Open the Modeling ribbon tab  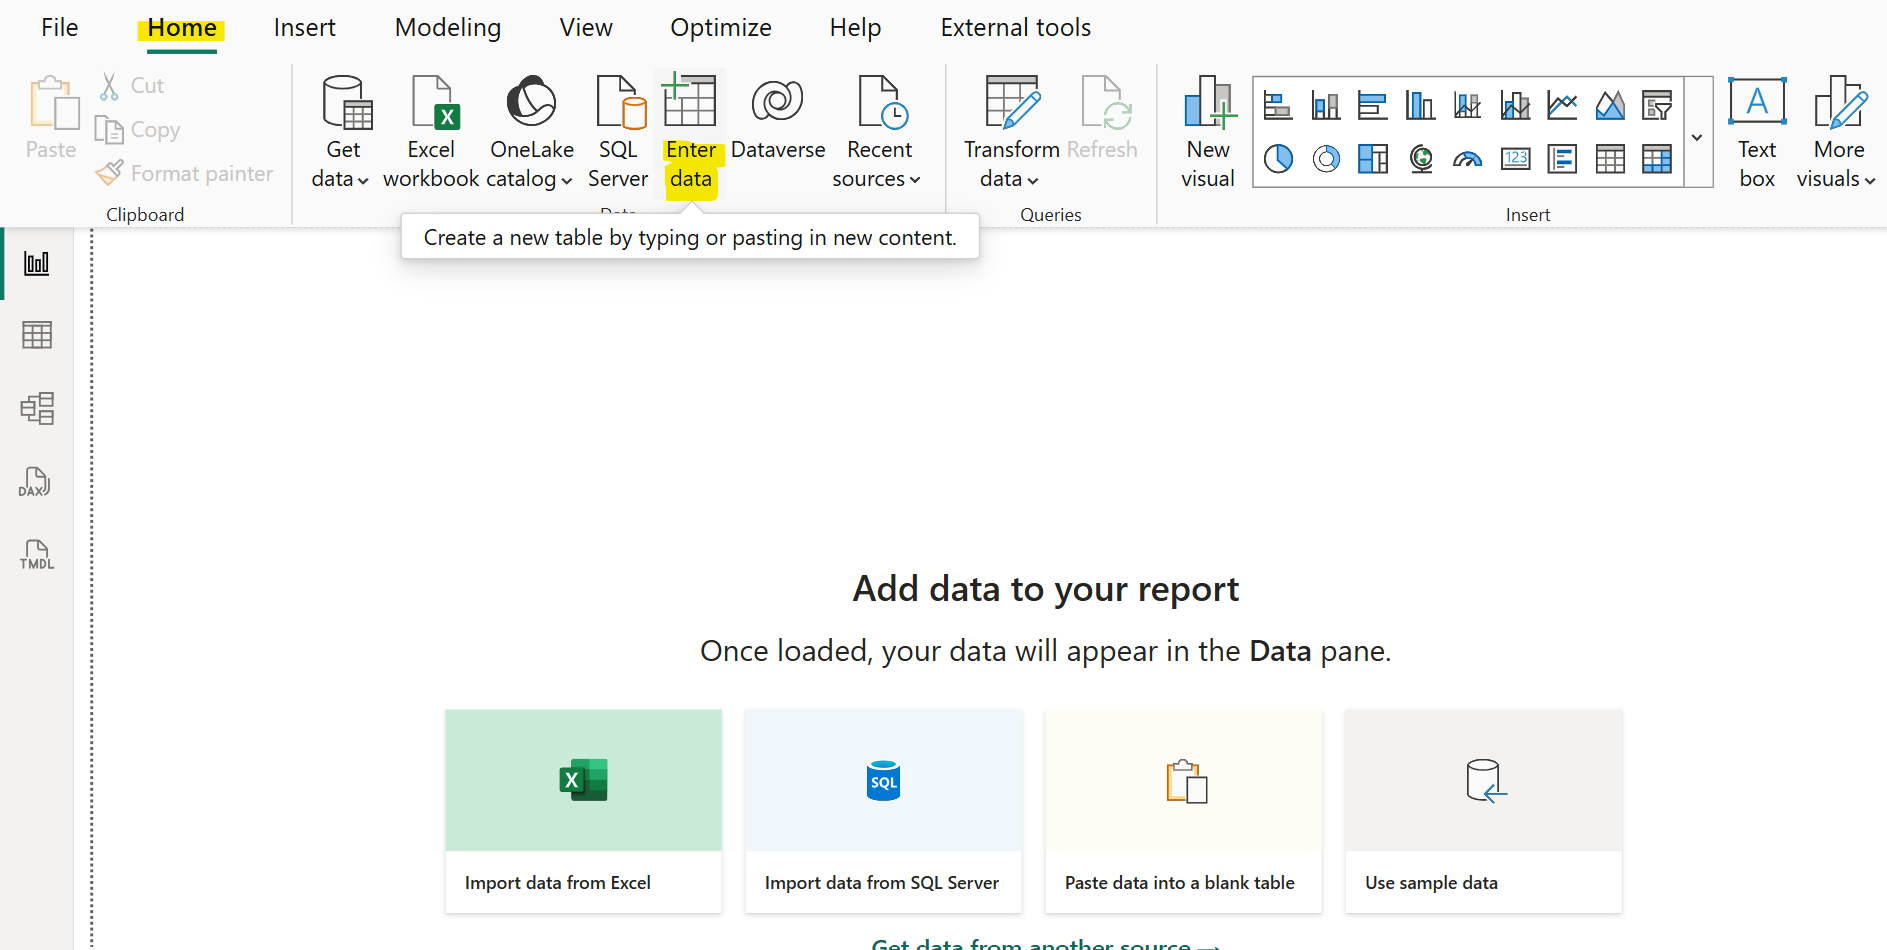[447, 28]
